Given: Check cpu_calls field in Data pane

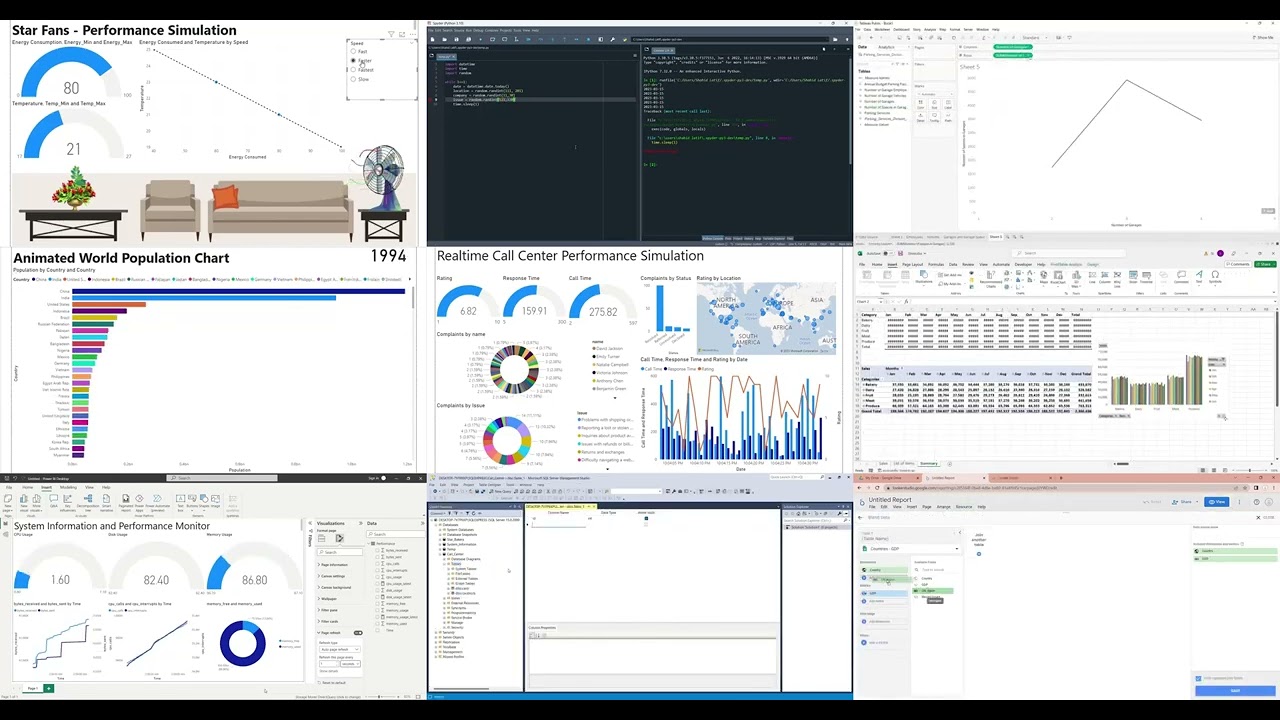Looking at the screenshot, I should pos(377,563).
